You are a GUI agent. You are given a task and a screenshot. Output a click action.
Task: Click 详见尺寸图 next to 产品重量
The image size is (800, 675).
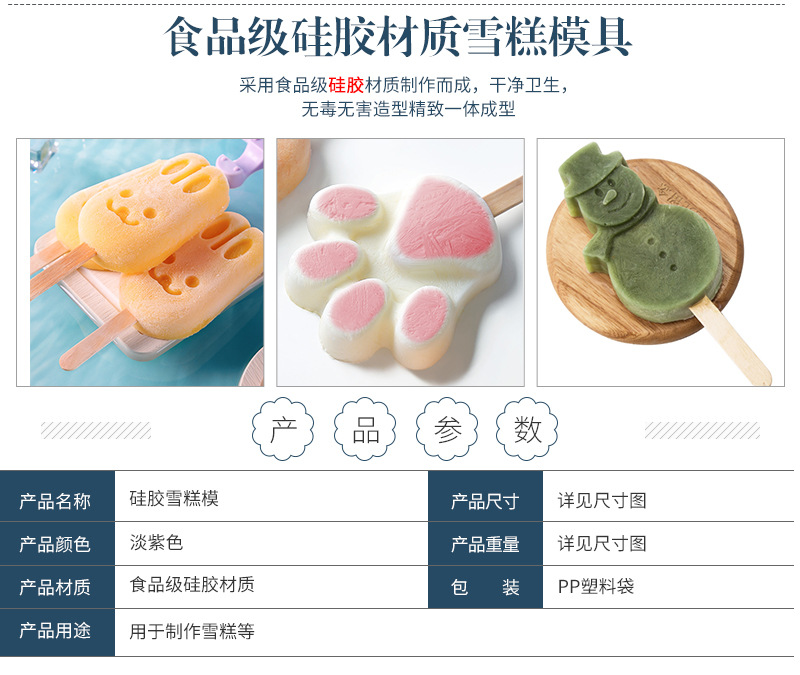pyautogui.click(x=602, y=544)
